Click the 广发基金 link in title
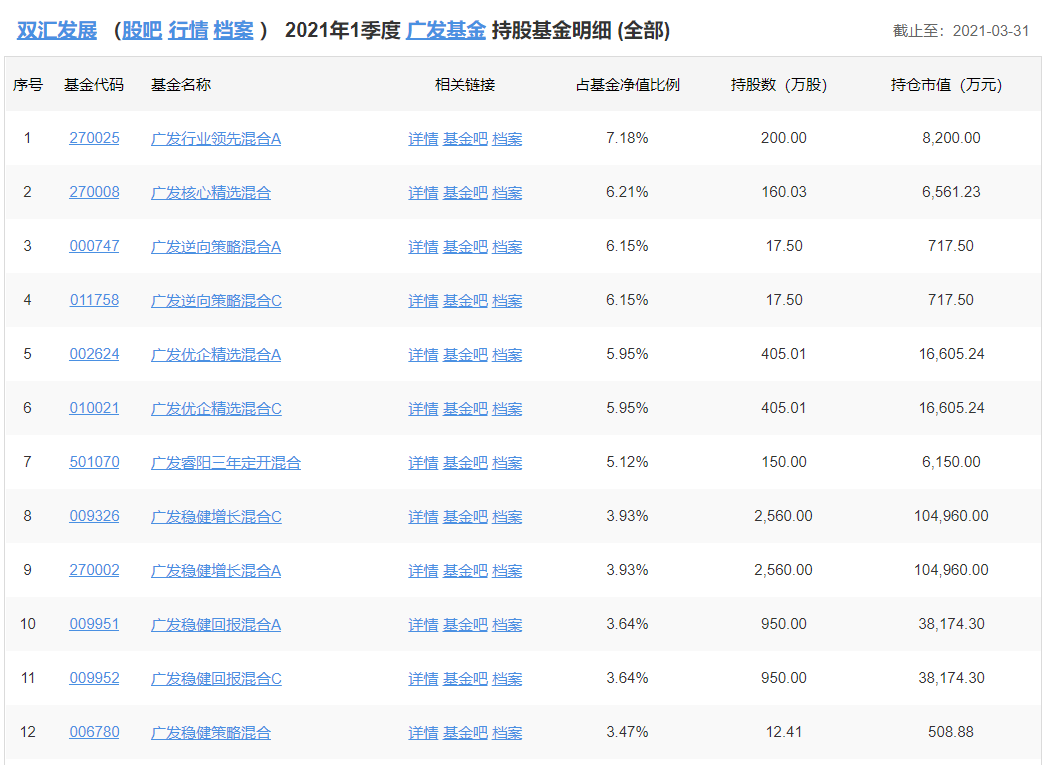 coord(446,31)
